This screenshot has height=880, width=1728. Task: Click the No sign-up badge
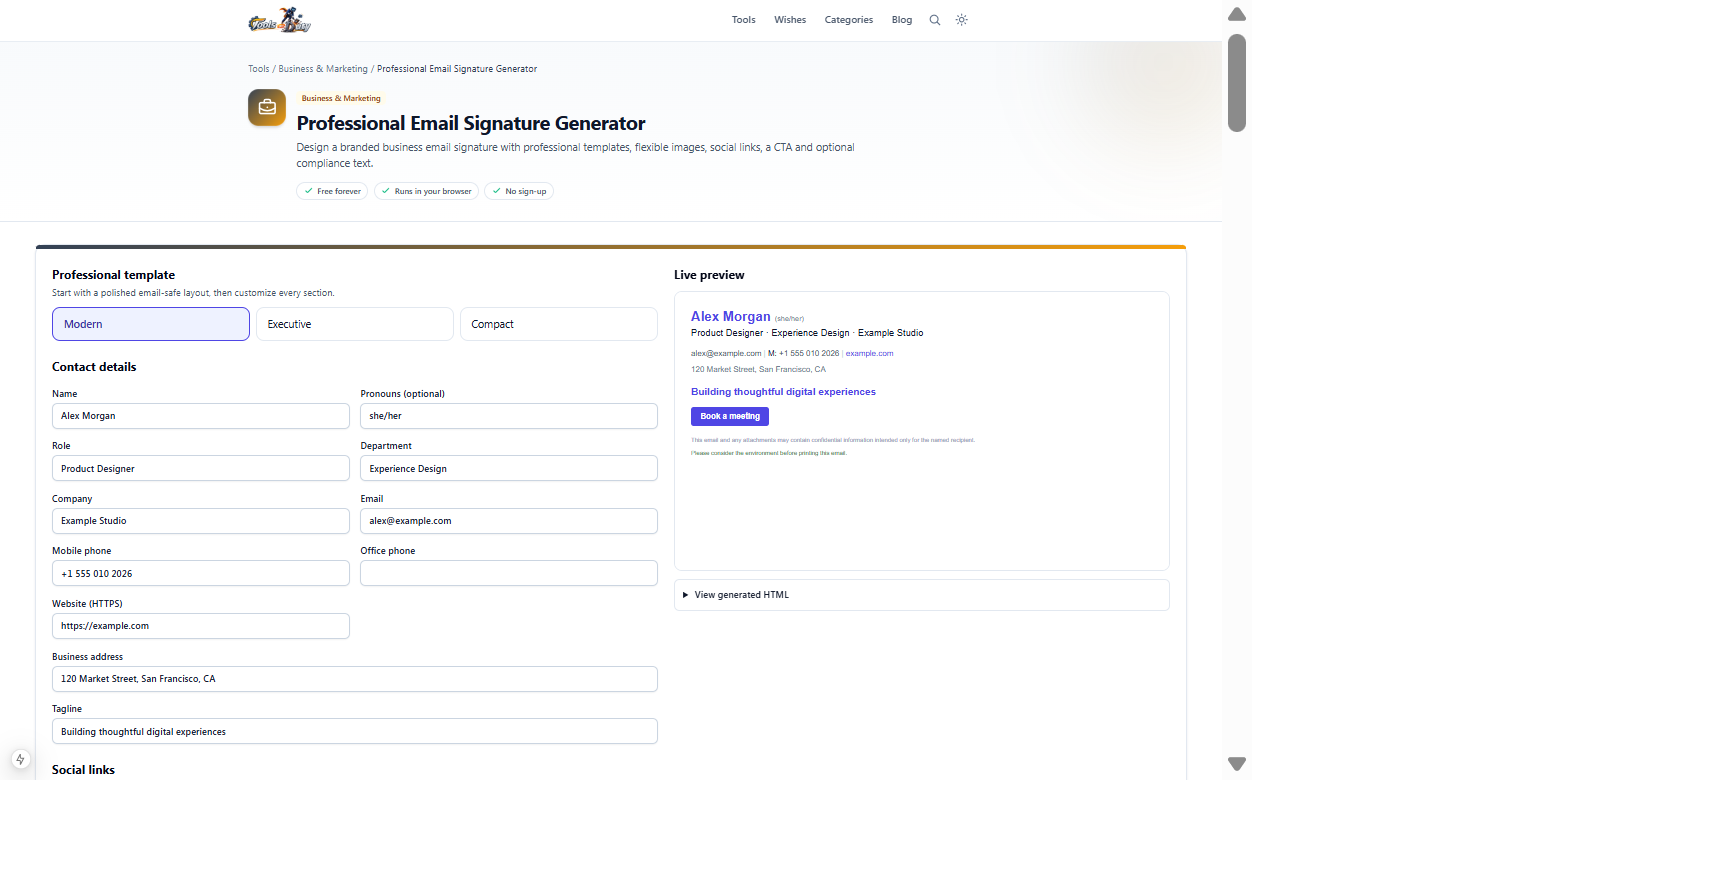[519, 191]
